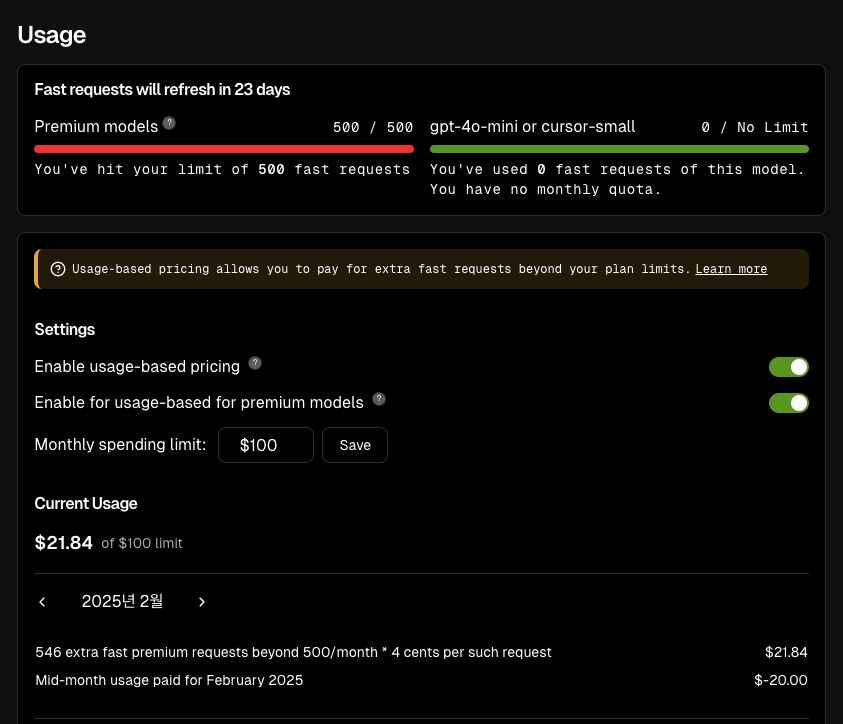Click the 0 / No Limit counter

click(x=754, y=127)
